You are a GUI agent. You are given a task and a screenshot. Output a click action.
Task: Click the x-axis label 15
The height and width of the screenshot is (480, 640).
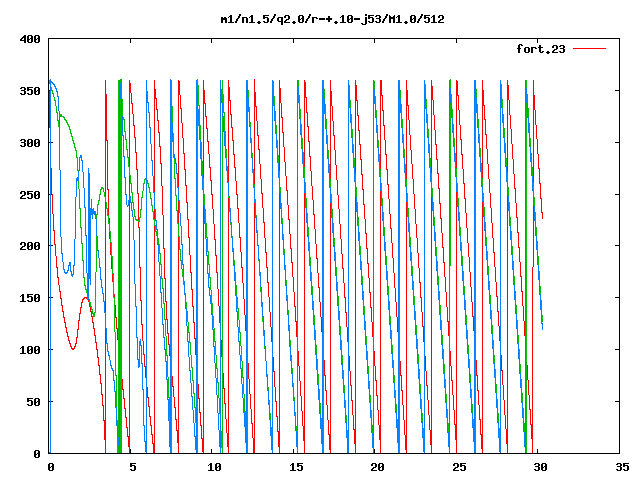tap(296, 467)
